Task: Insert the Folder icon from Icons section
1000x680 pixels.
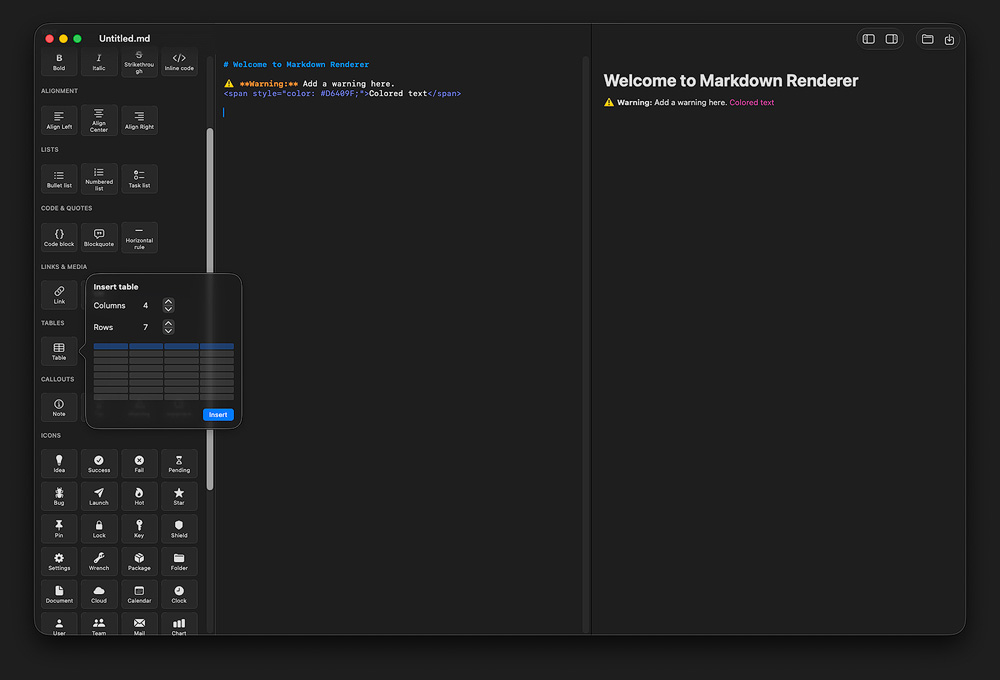Action: pos(179,561)
